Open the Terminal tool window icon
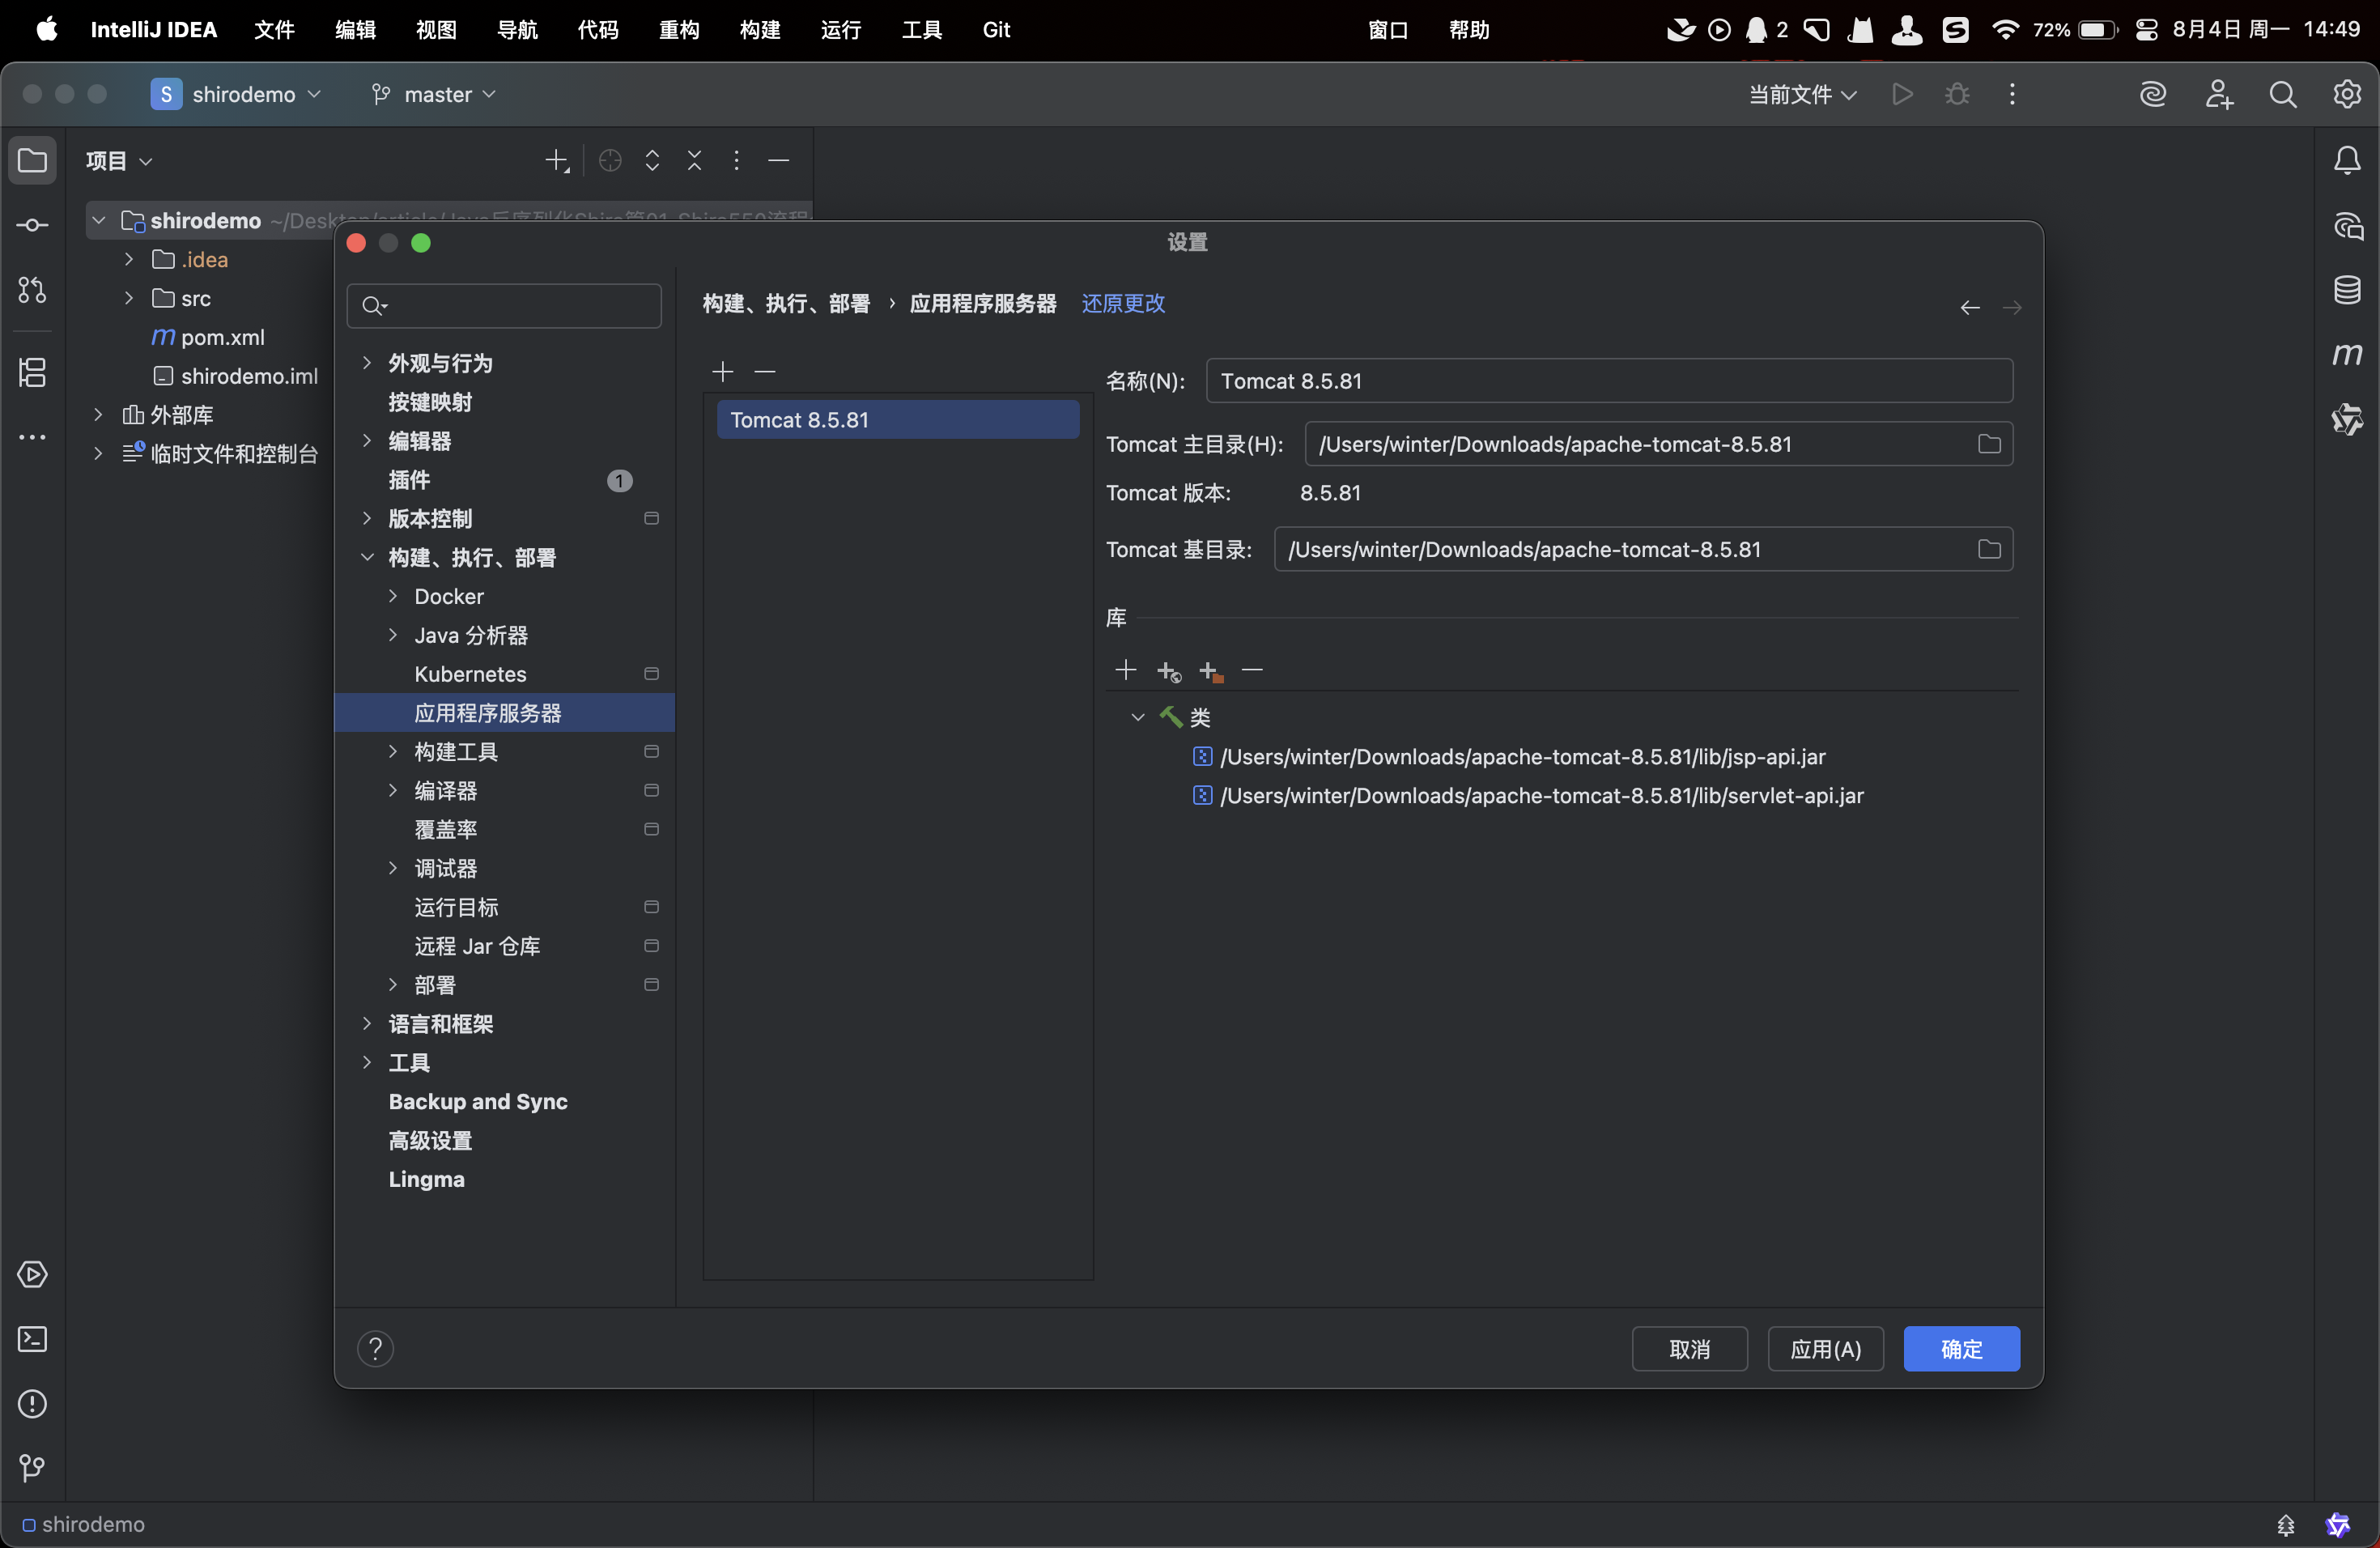 click(x=32, y=1339)
